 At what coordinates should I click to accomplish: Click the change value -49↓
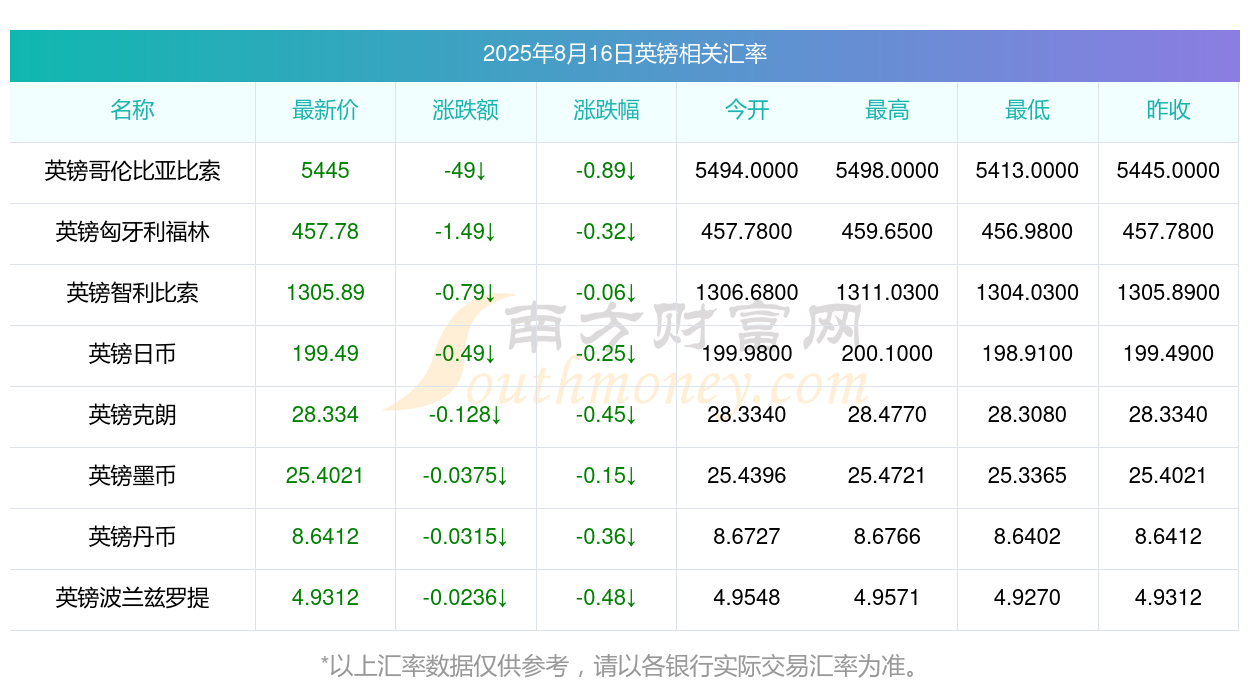pyautogui.click(x=466, y=171)
